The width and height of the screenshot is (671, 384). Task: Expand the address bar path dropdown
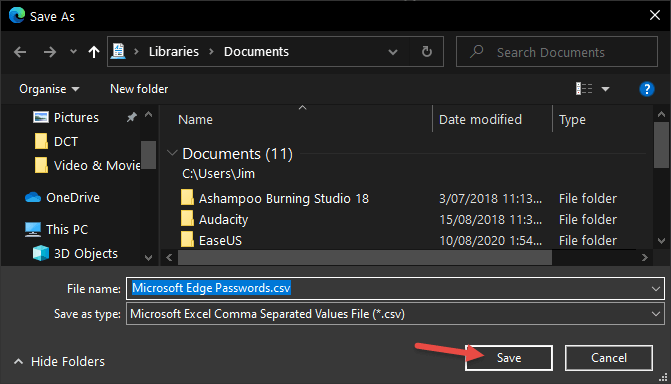click(393, 52)
